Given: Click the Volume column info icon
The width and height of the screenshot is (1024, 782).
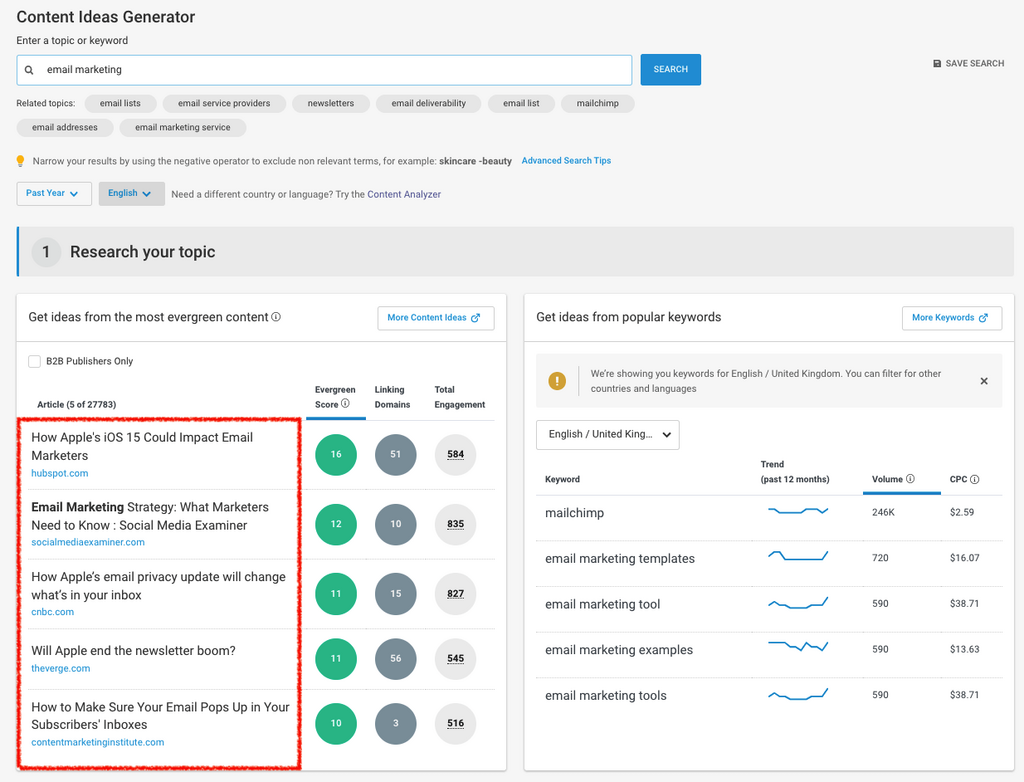Looking at the screenshot, I should (x=910, y=479).
